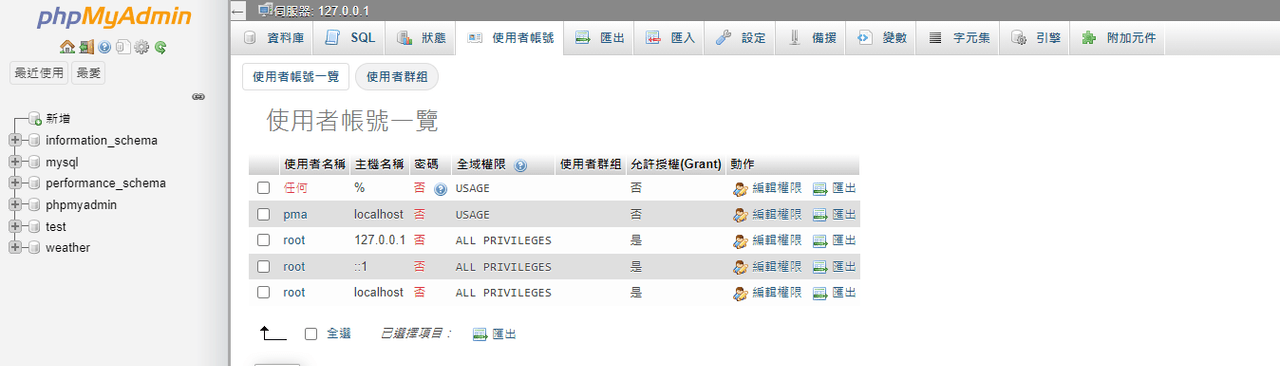This screenshot has width=1280, height=366.
Task: Check the 全選 select all checkbox
Action: tap(311, 334)
